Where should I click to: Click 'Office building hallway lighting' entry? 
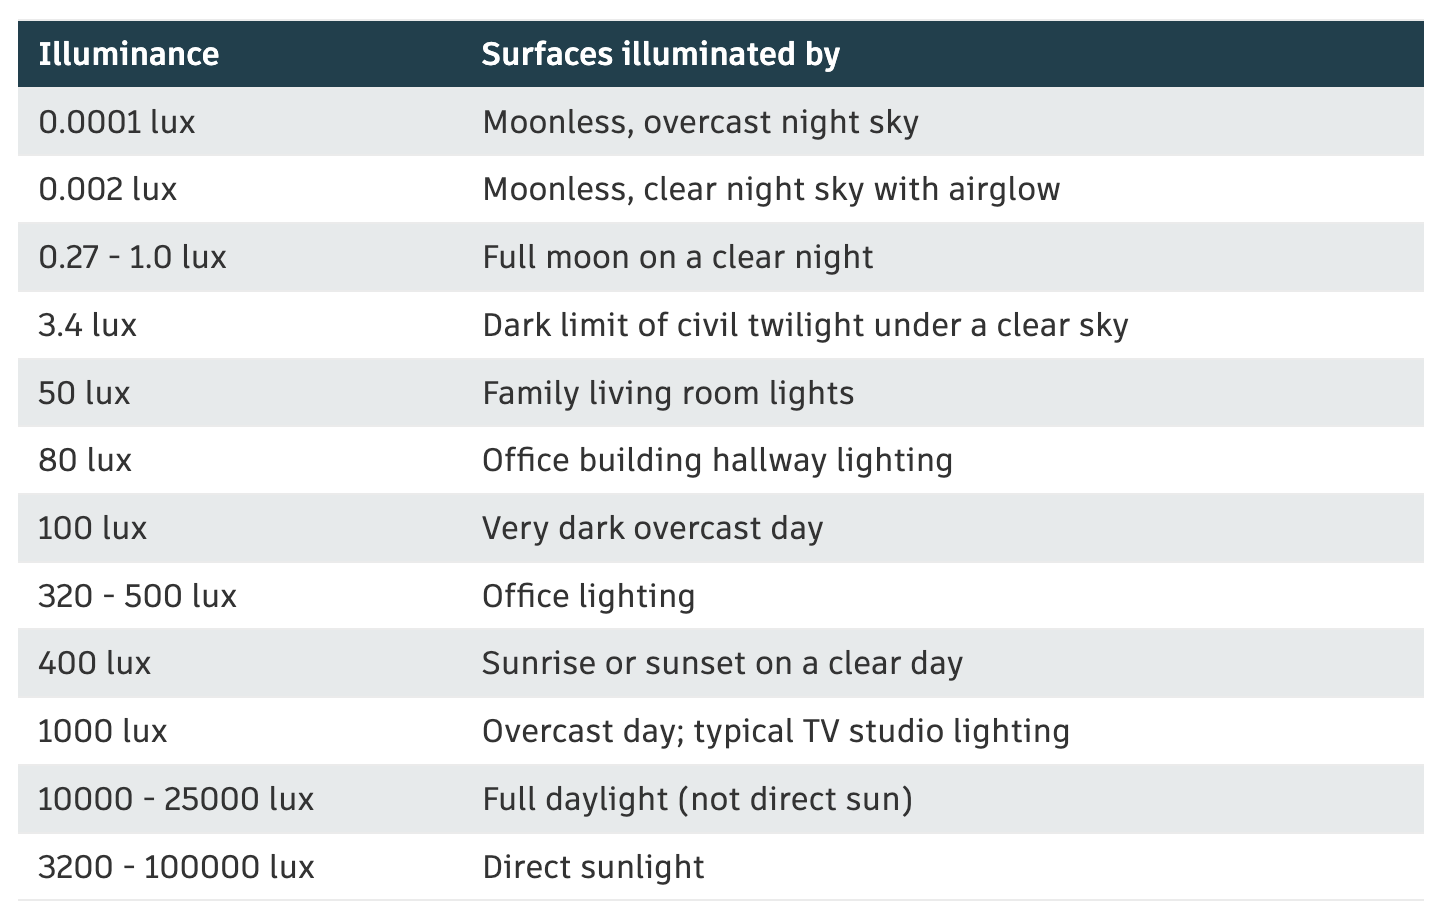[717, 460]
